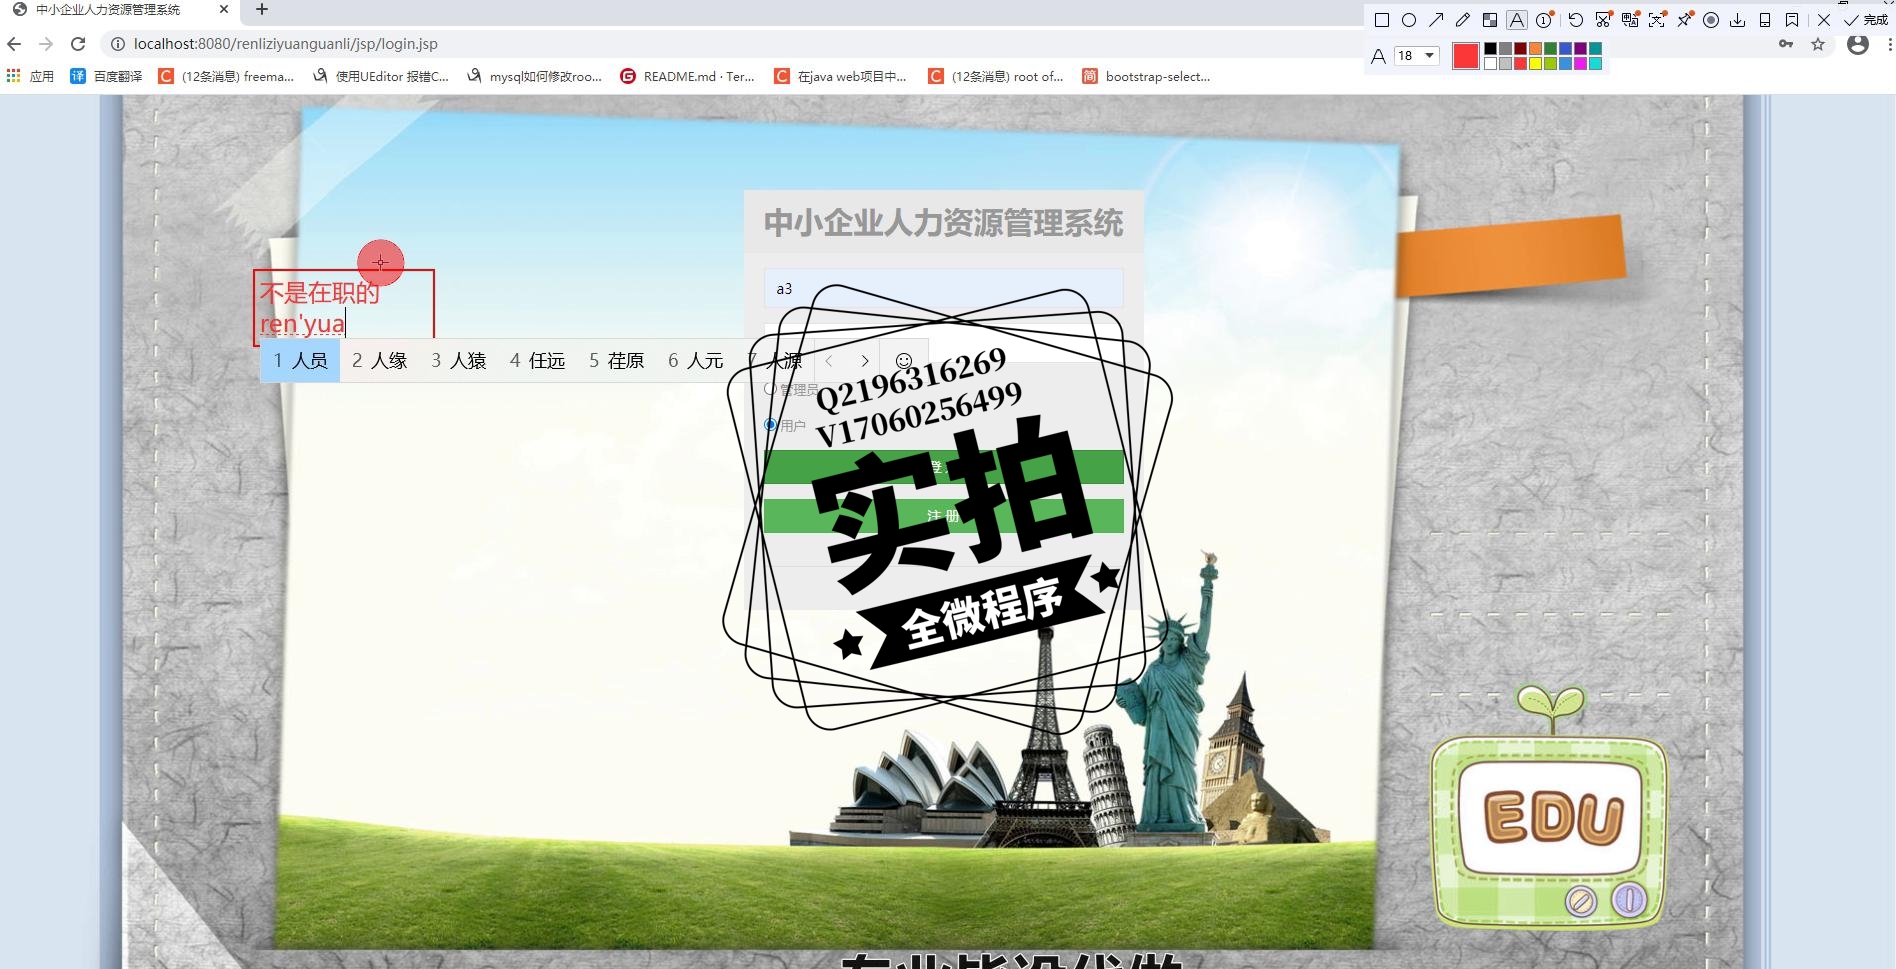This screenshot has height=969, width=1896.
Task: Choose IME candidate 5 荏原
Action: click(x=616, y=361)
